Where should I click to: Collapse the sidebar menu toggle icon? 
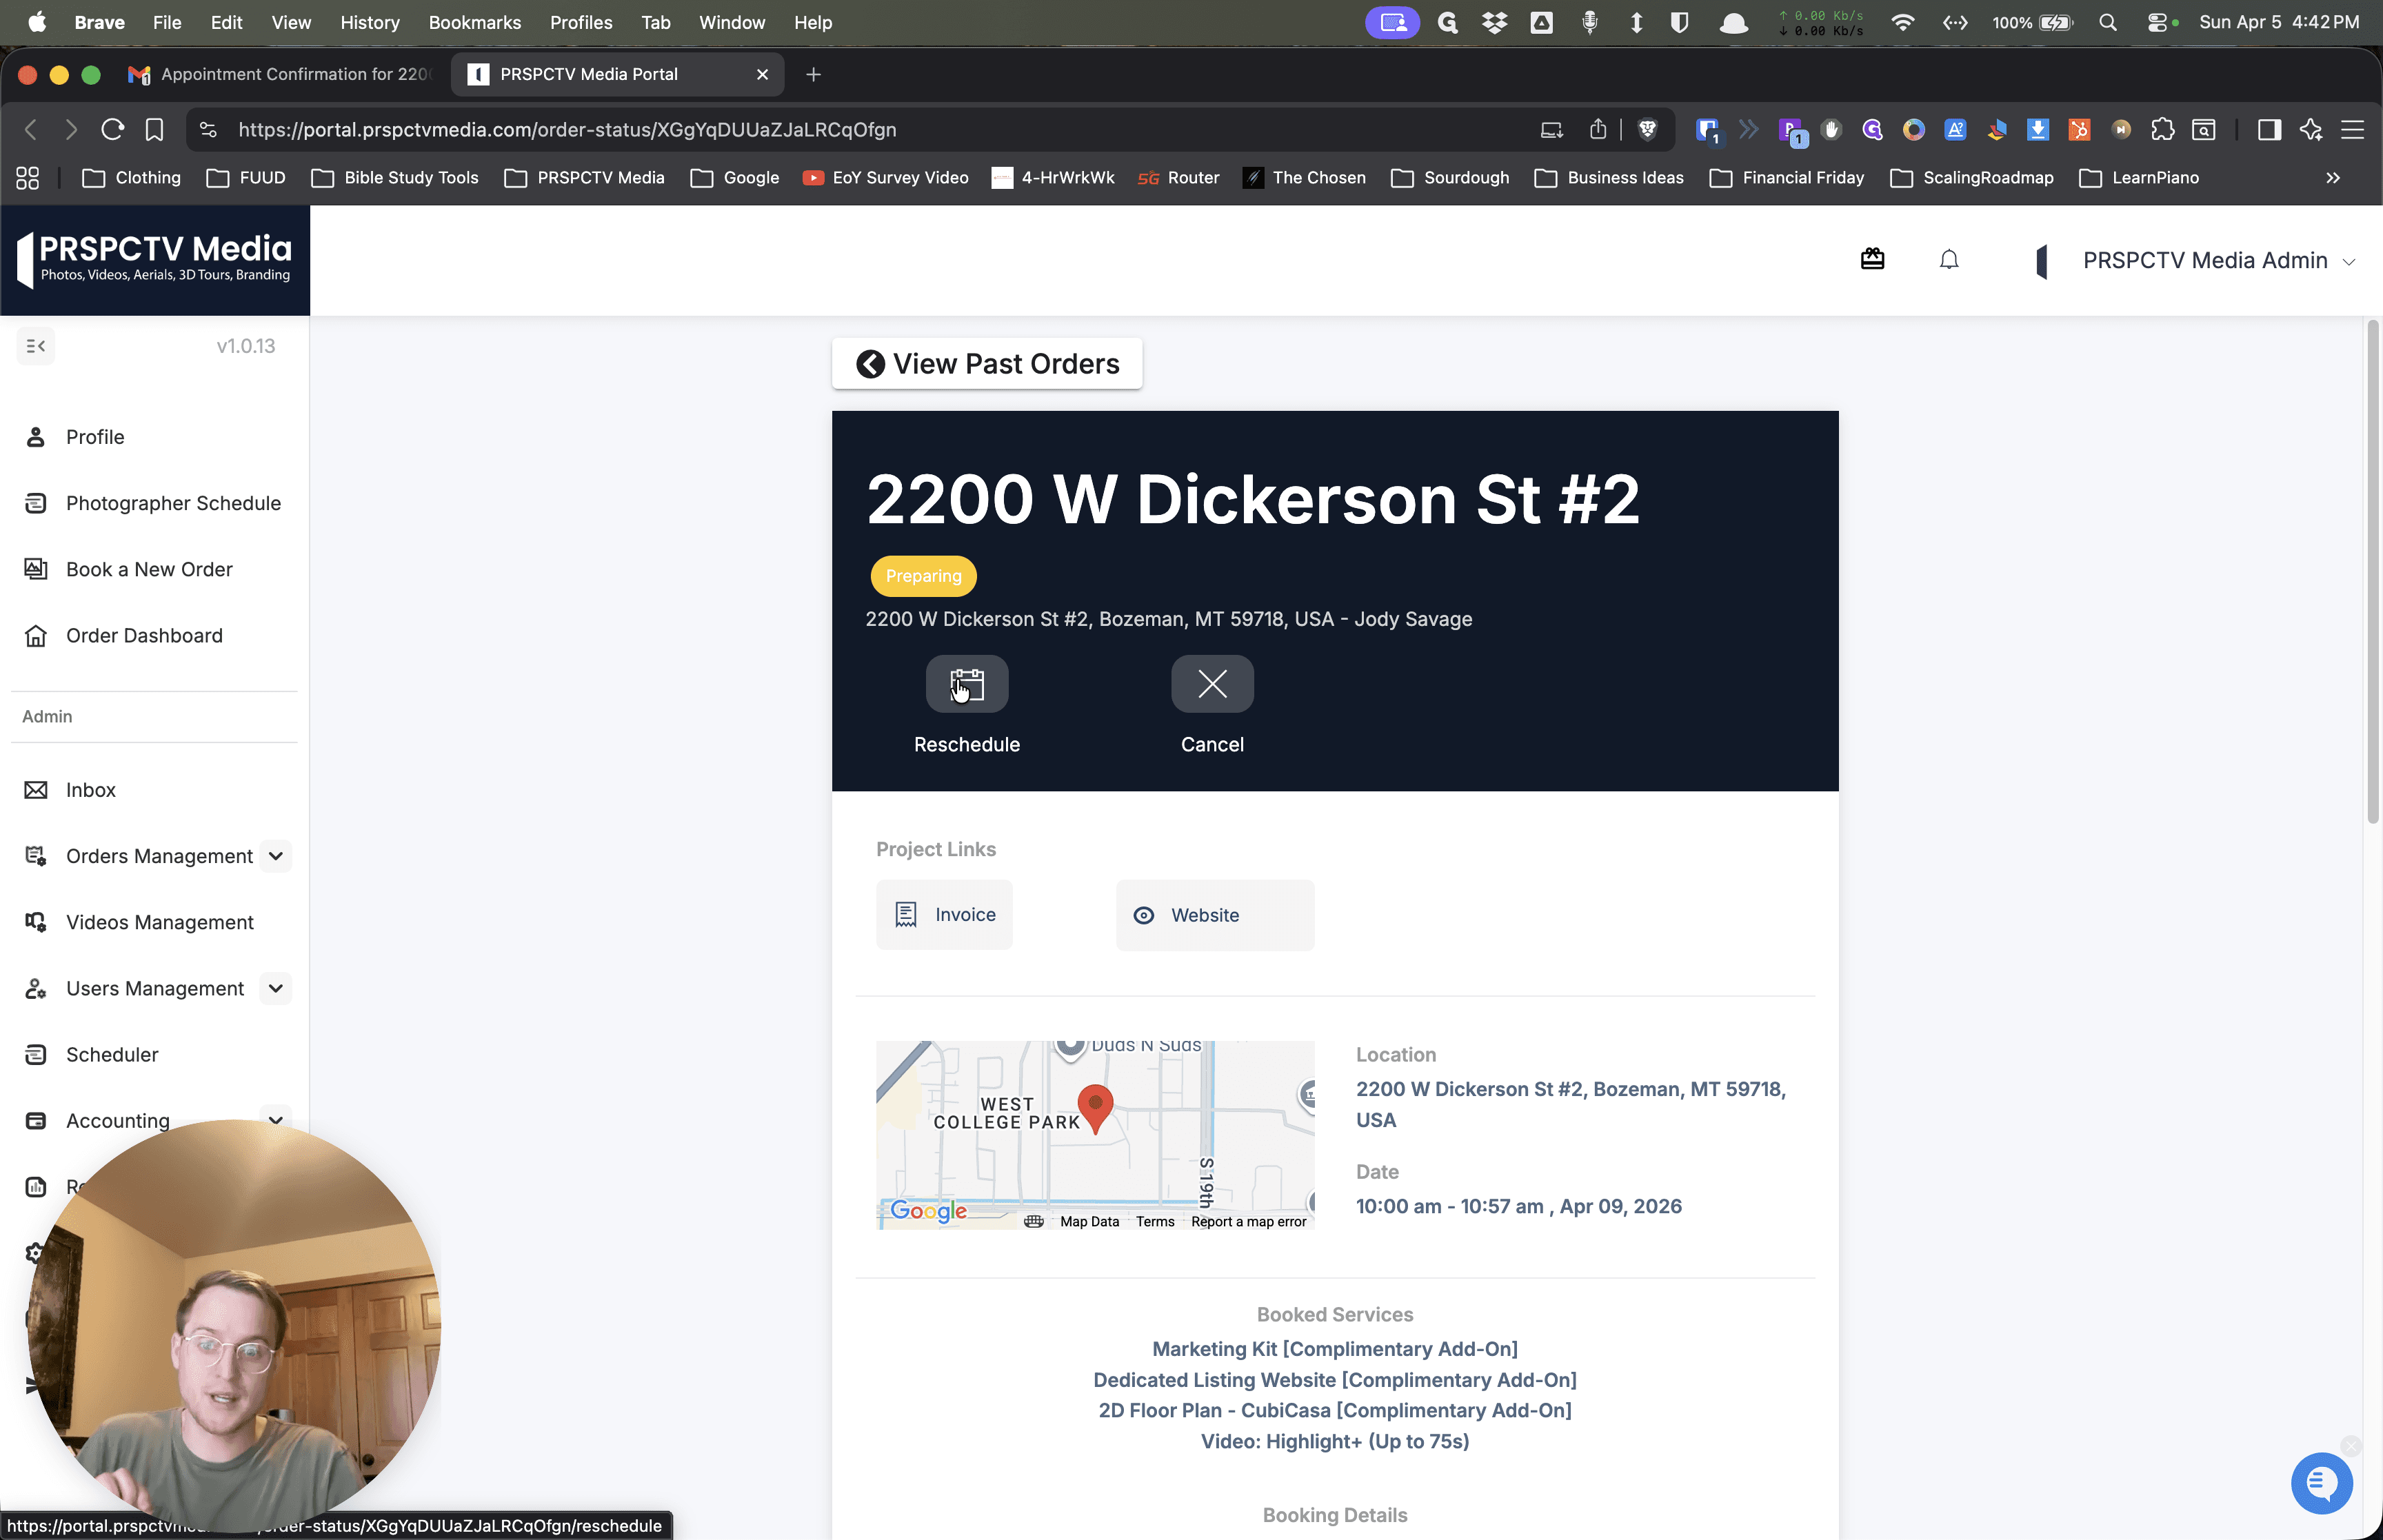[36, 346]
